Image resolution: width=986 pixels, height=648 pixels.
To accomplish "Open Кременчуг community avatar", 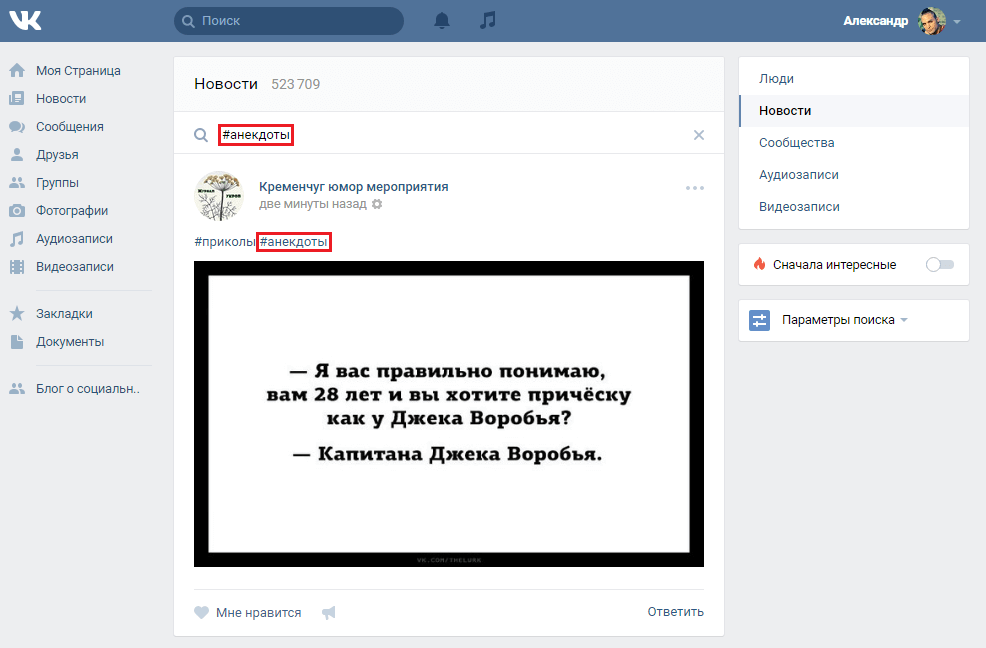I will pos(219,196).
